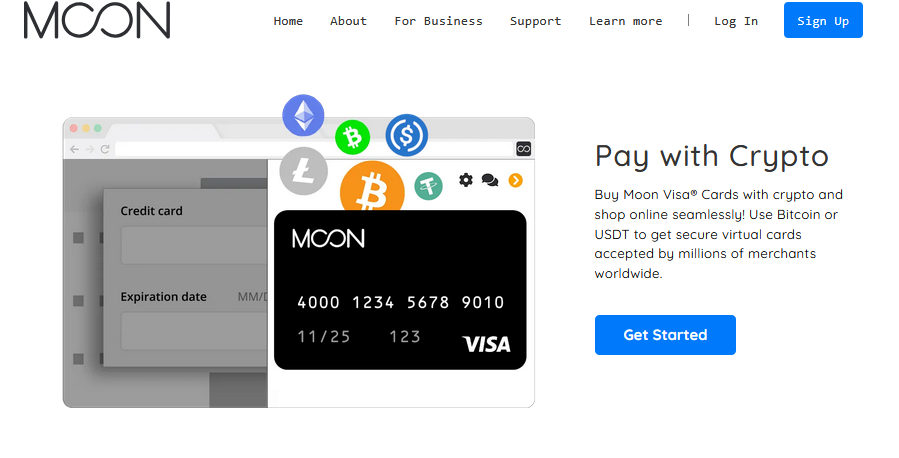Click the Get Started button
Viewport: 899px width, 458px height.
(x=665, y=335)
